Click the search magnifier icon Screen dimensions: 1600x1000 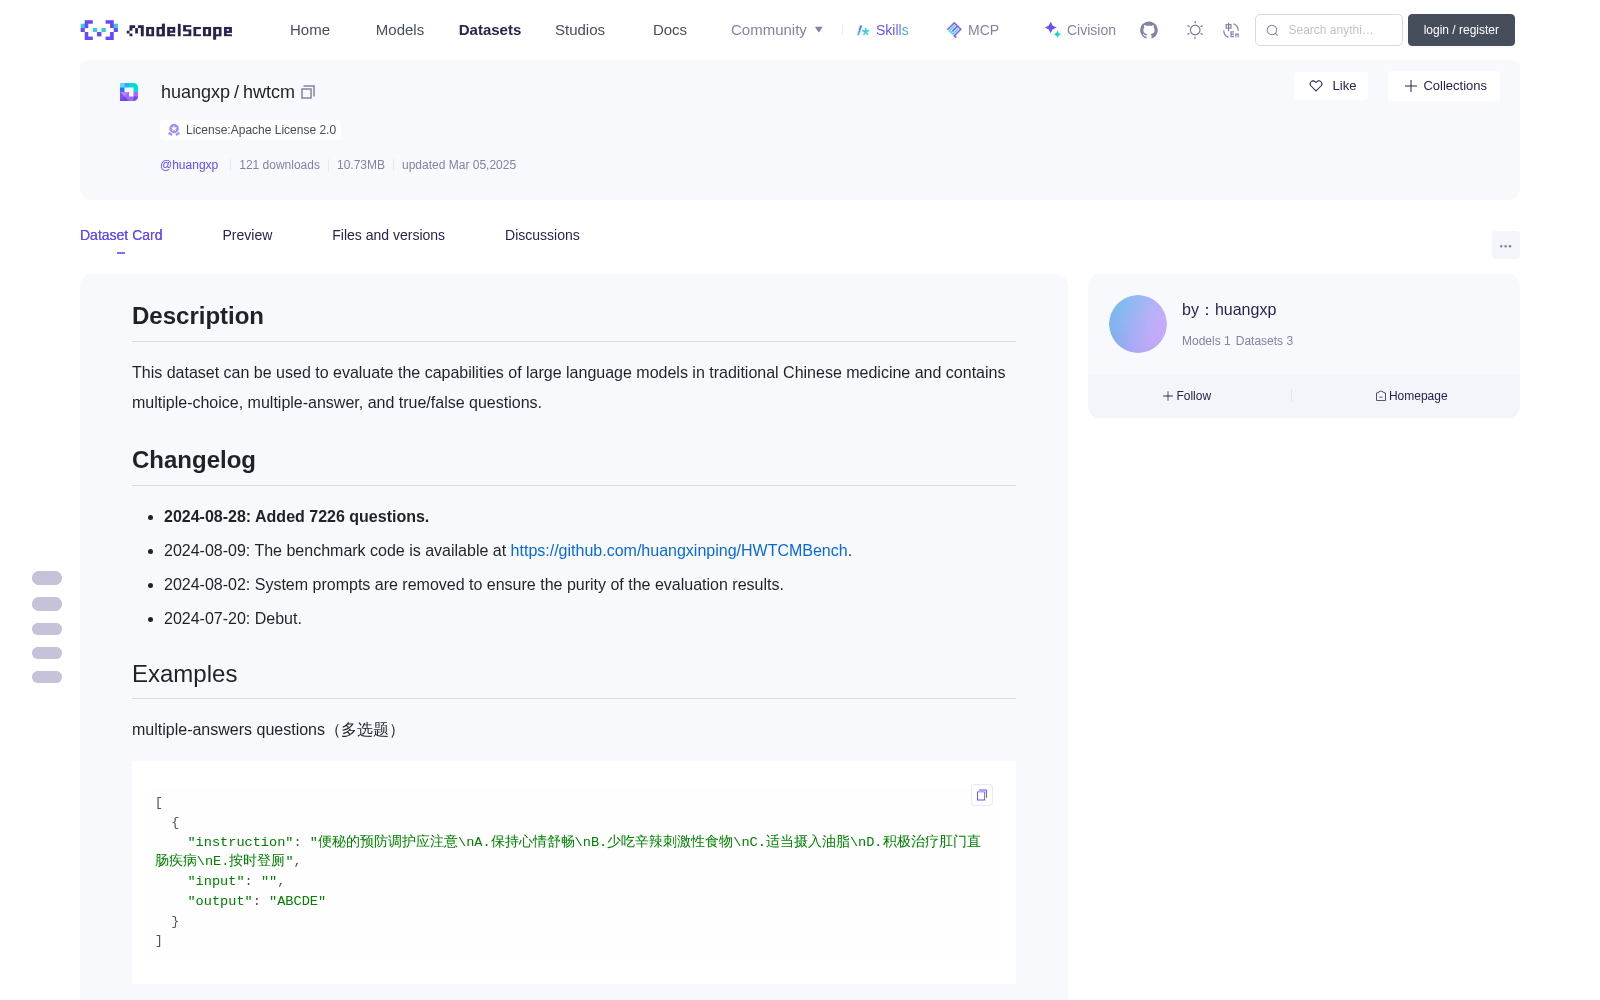tap(1272, 30)
